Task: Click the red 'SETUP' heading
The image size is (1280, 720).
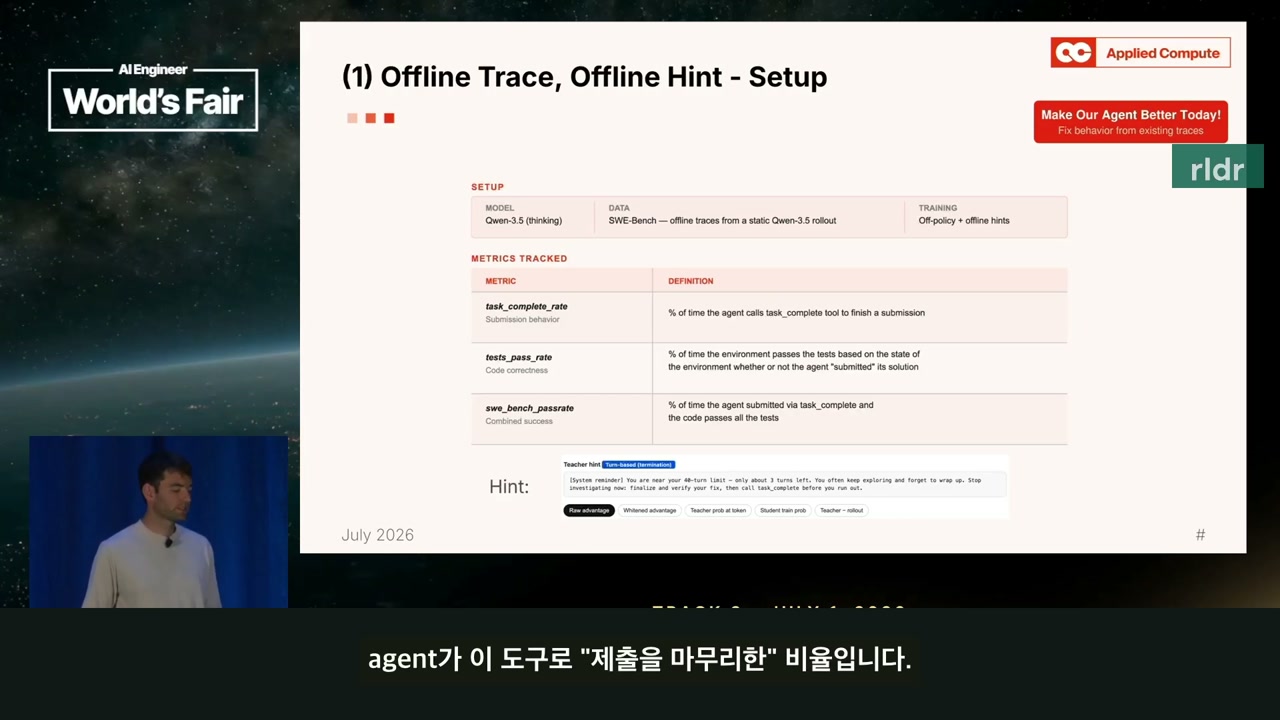Action: 488,187
